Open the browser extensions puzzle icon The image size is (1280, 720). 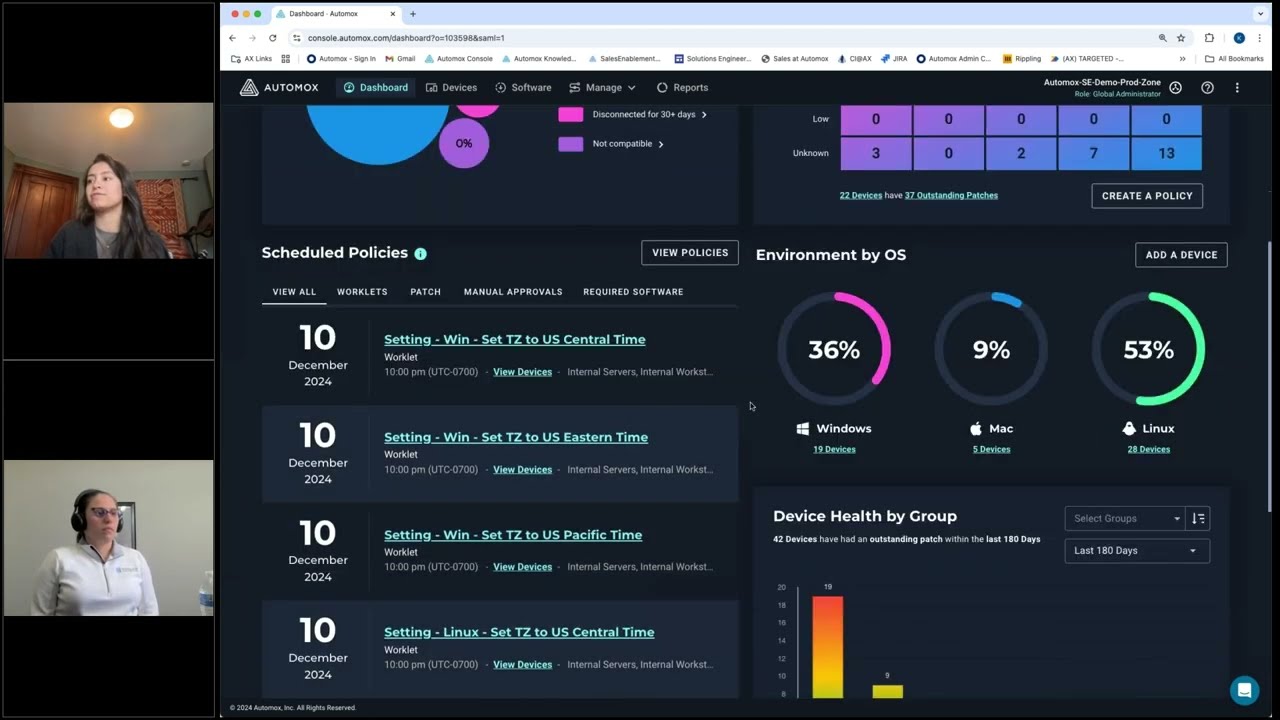point(1209,38)
